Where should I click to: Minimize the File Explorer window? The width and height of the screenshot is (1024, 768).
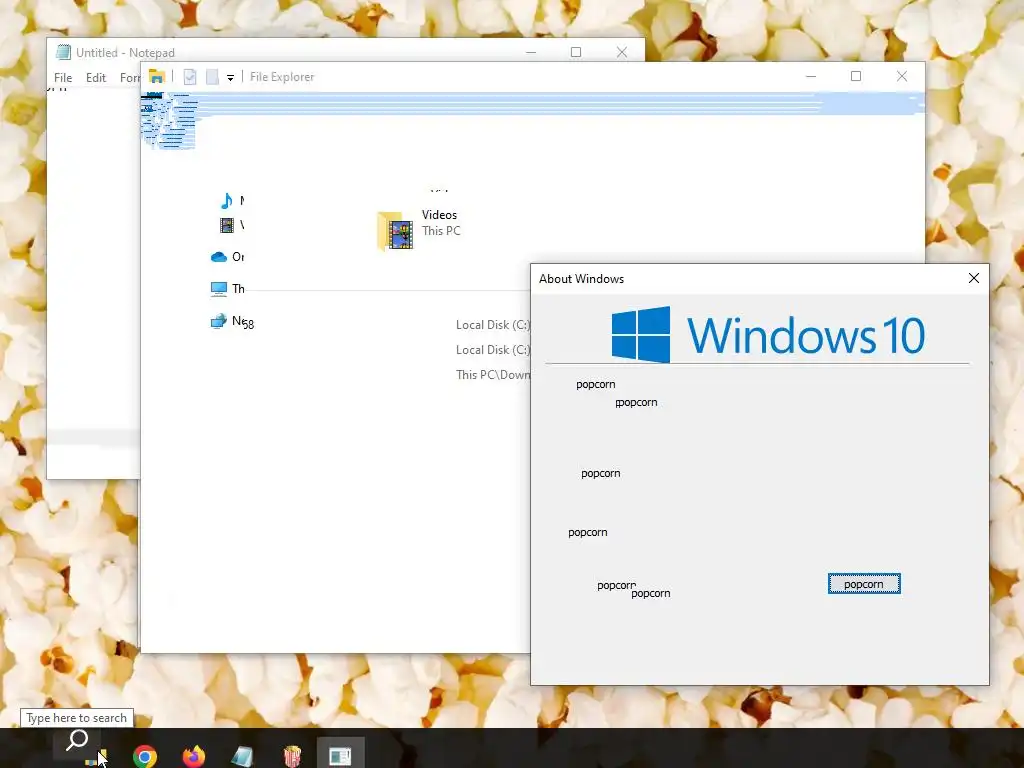point(811,76)
